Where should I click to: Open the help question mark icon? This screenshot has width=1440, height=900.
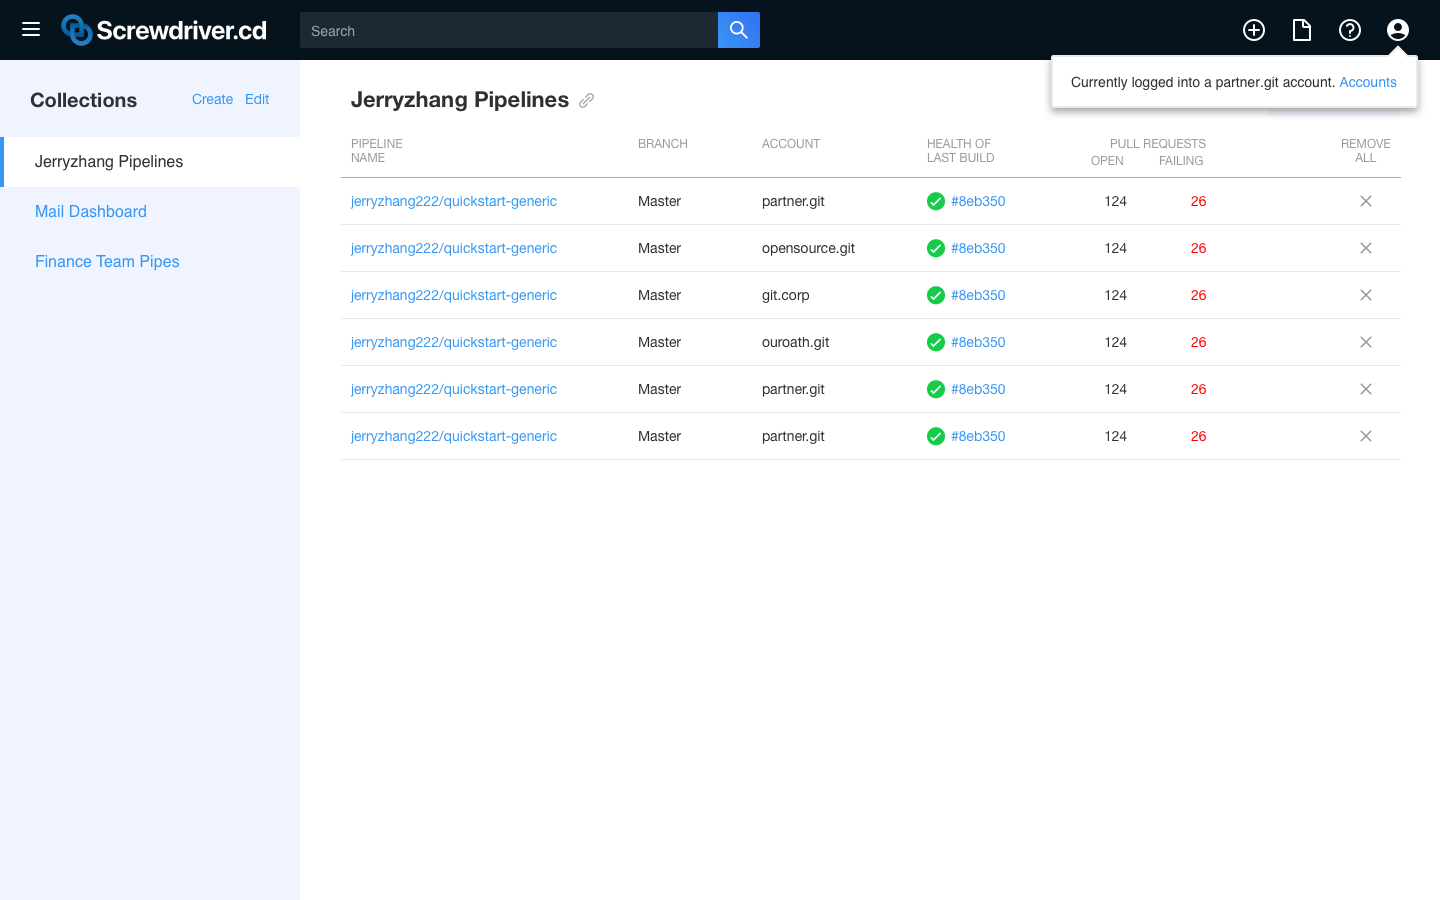coord(1350,30)
